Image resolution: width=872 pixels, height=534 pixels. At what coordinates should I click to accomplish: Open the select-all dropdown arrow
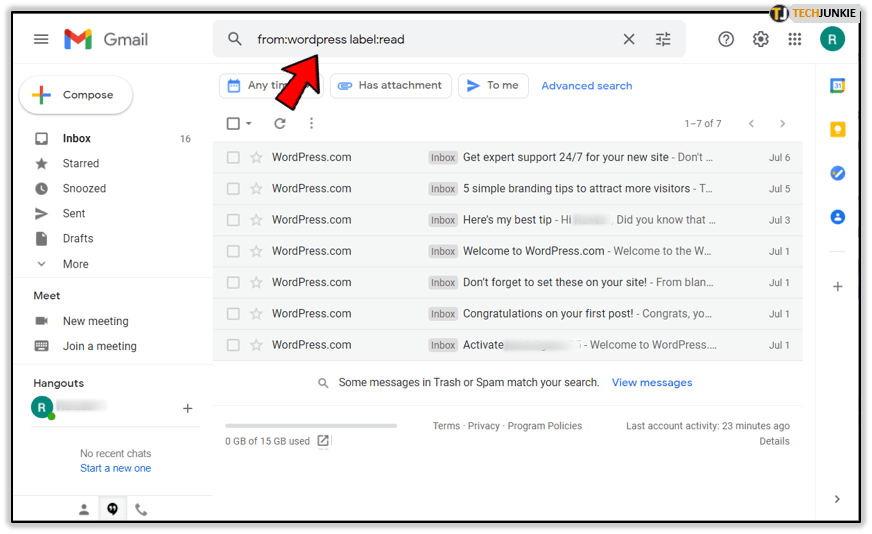249,124
